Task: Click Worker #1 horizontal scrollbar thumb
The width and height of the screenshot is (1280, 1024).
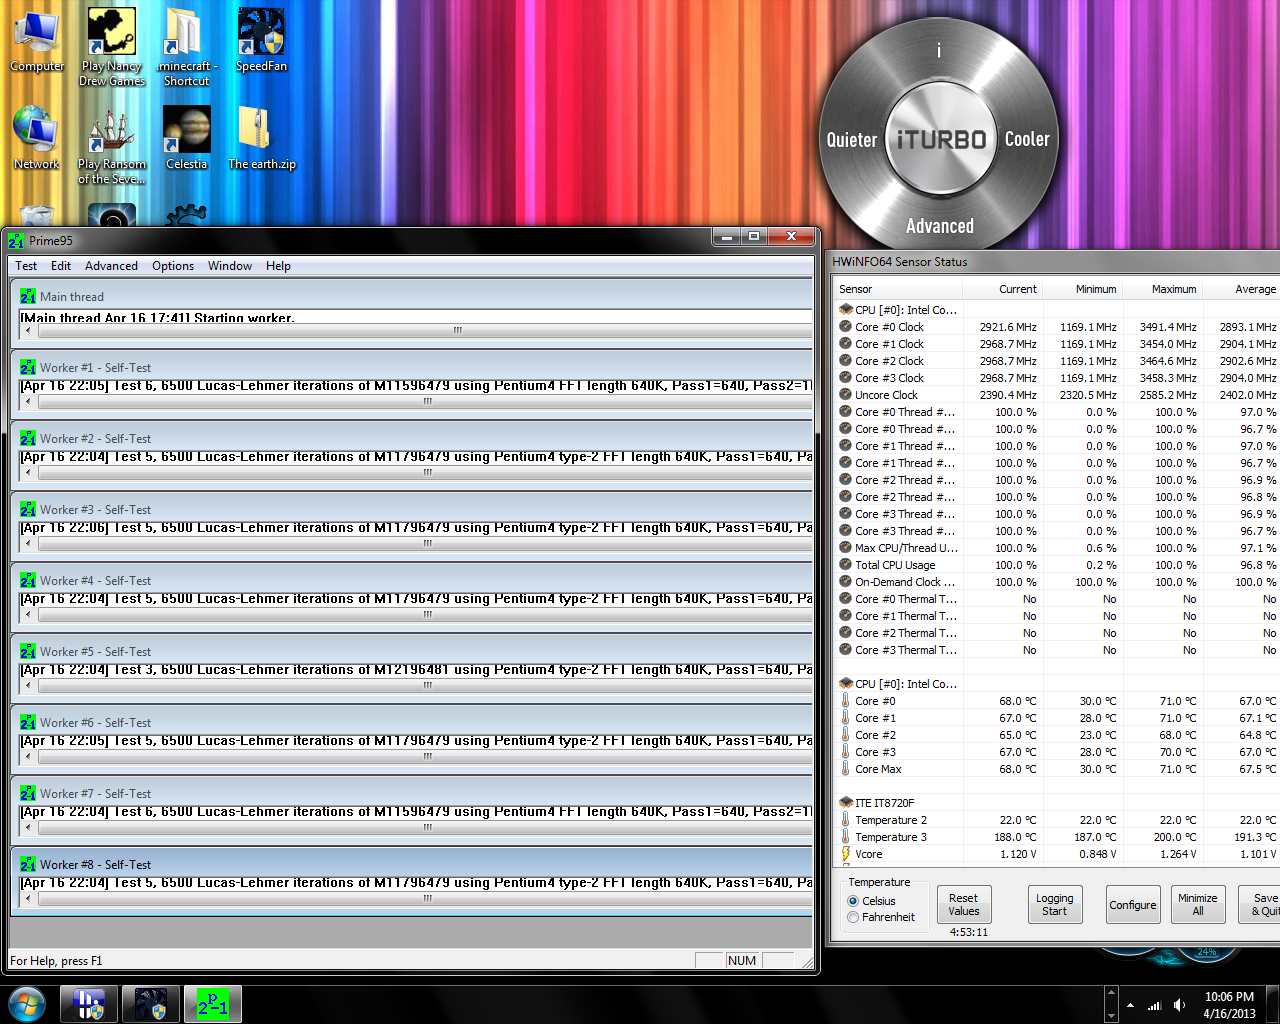Action: 427,401
